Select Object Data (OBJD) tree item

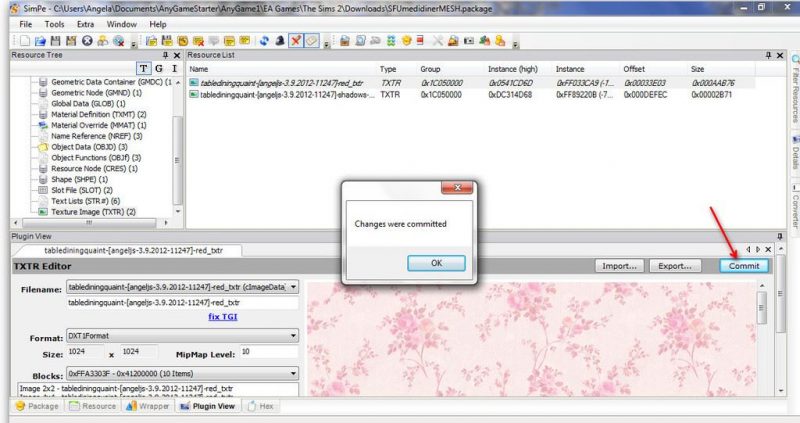click(x=89, y=147)
